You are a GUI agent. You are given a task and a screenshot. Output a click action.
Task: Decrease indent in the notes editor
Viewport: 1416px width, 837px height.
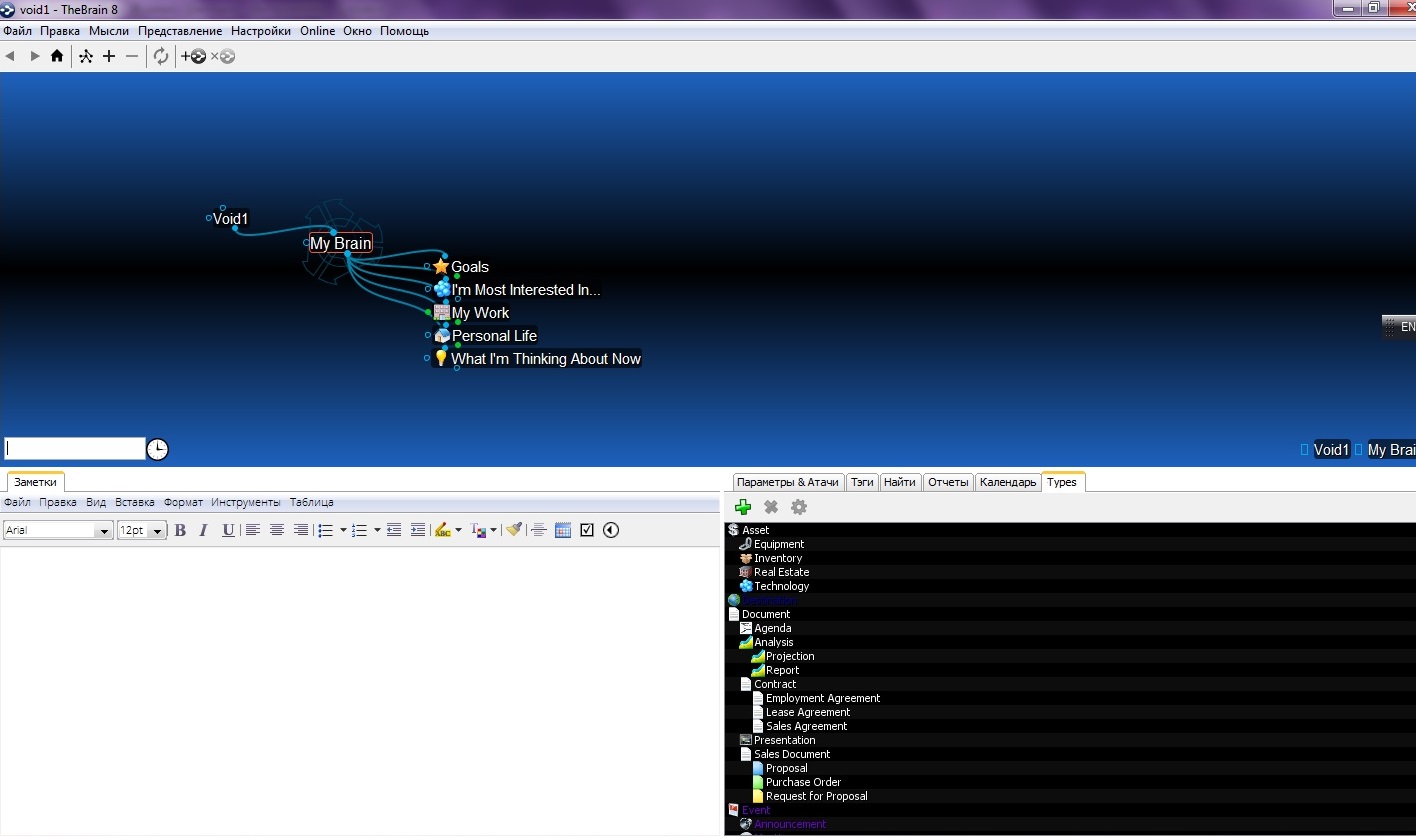pos(394,530)
